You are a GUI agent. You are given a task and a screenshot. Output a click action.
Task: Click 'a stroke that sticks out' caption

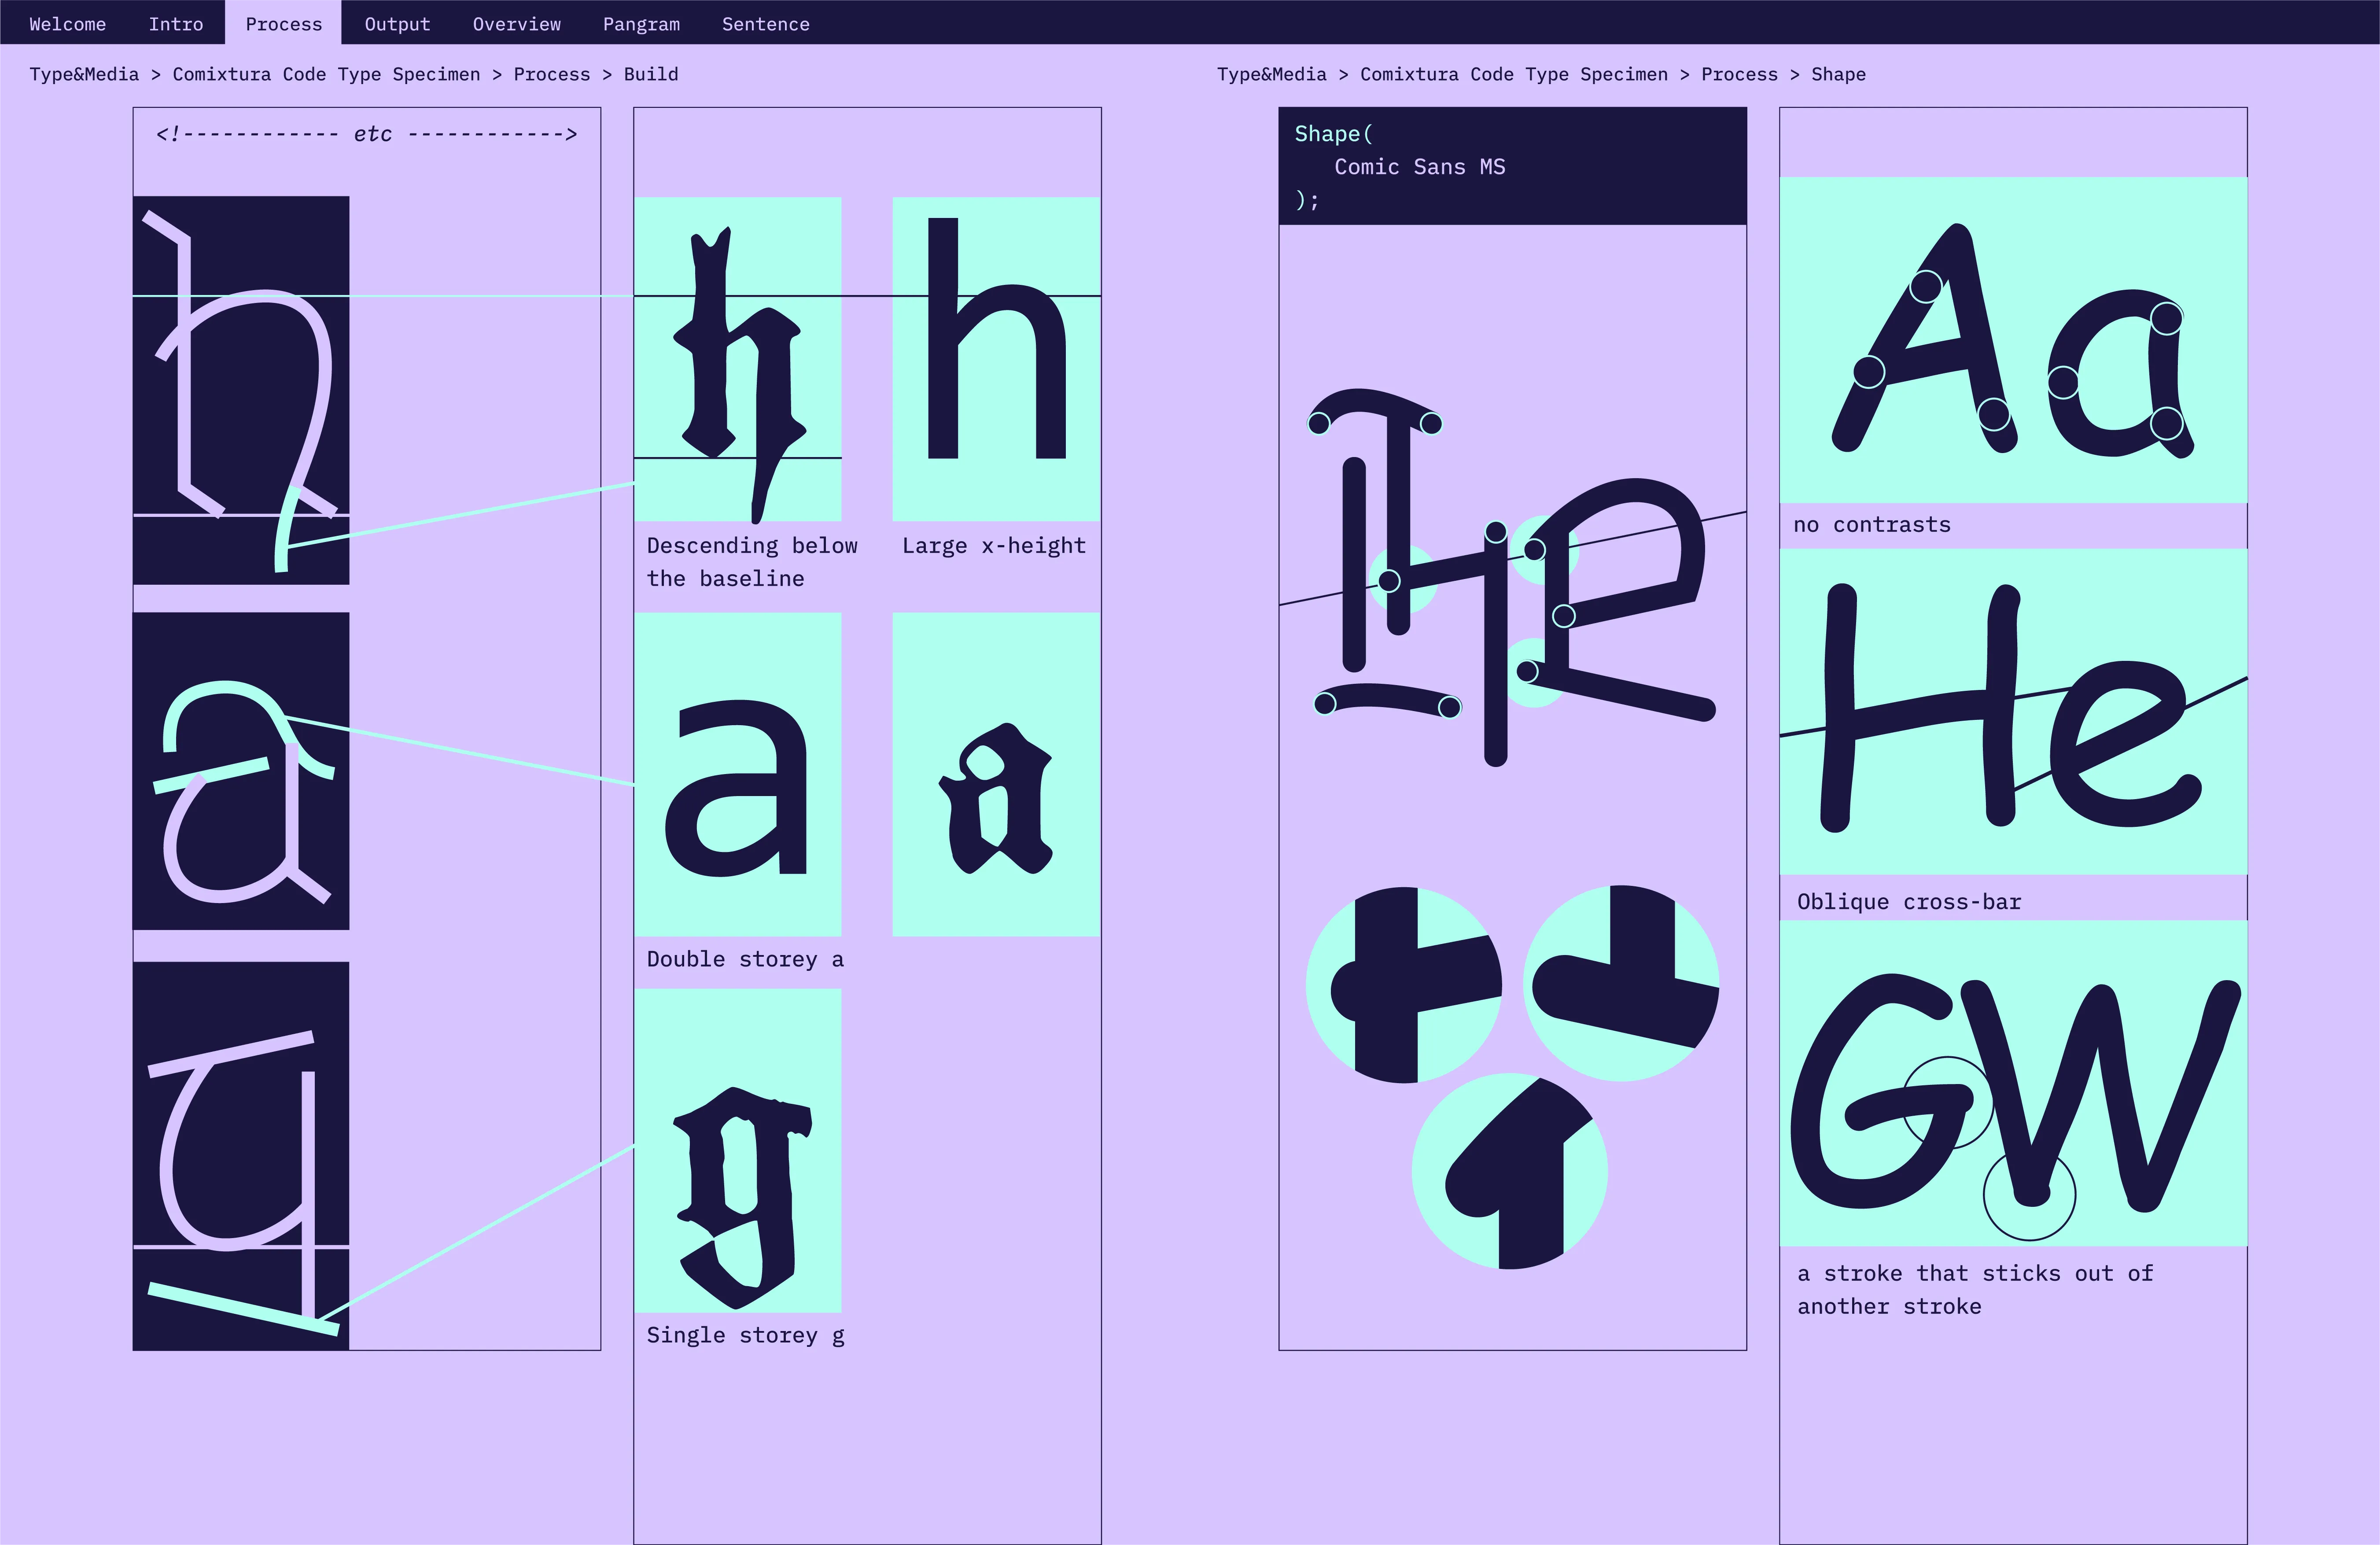point(1975,1290)
